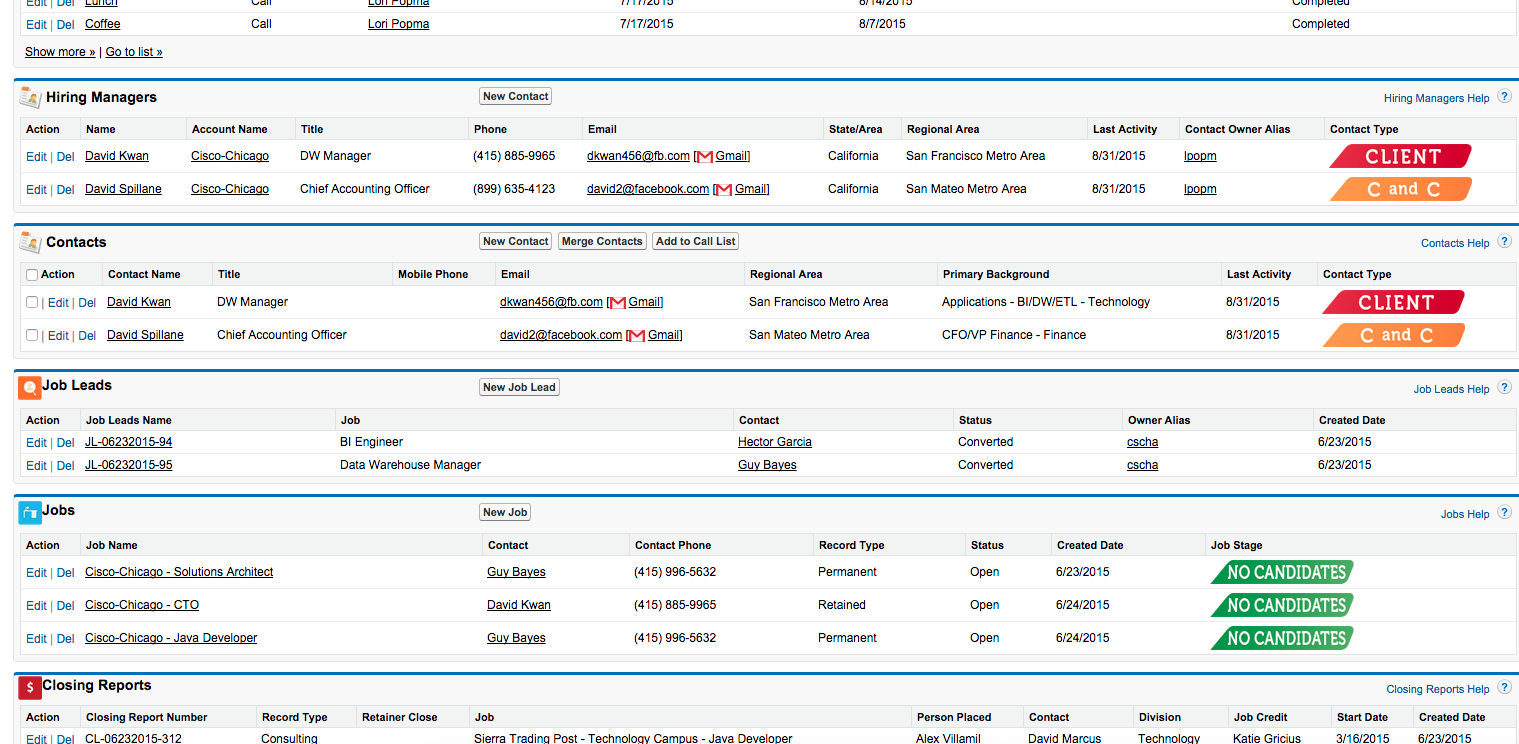Check the David Spillane checkbox in Contacts
This screenshot has width=1519, height=744.
tap(32, 335)
